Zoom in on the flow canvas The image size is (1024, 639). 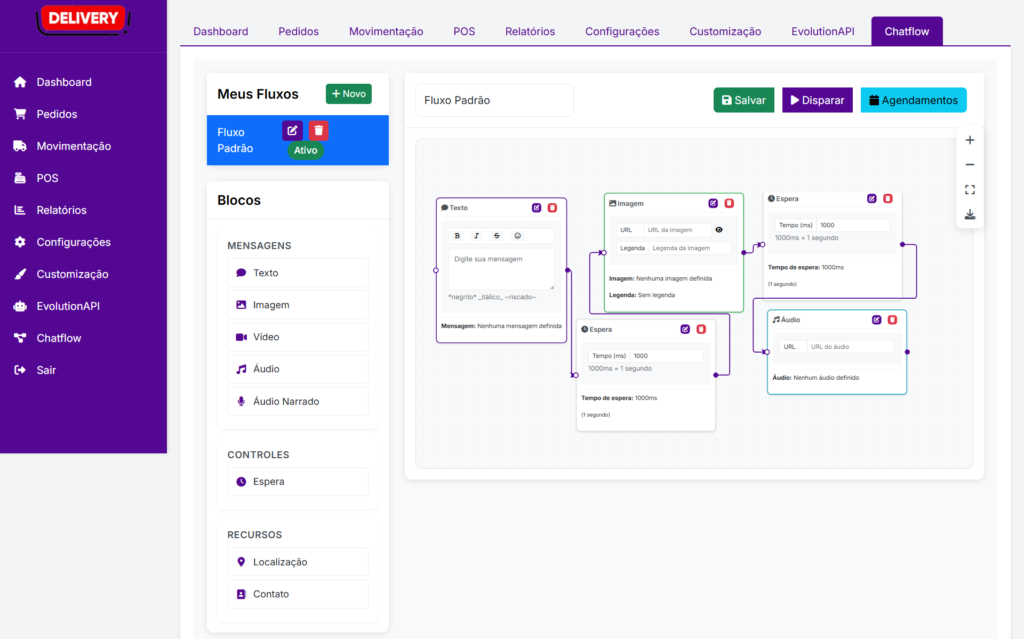(x=969, y=140)
